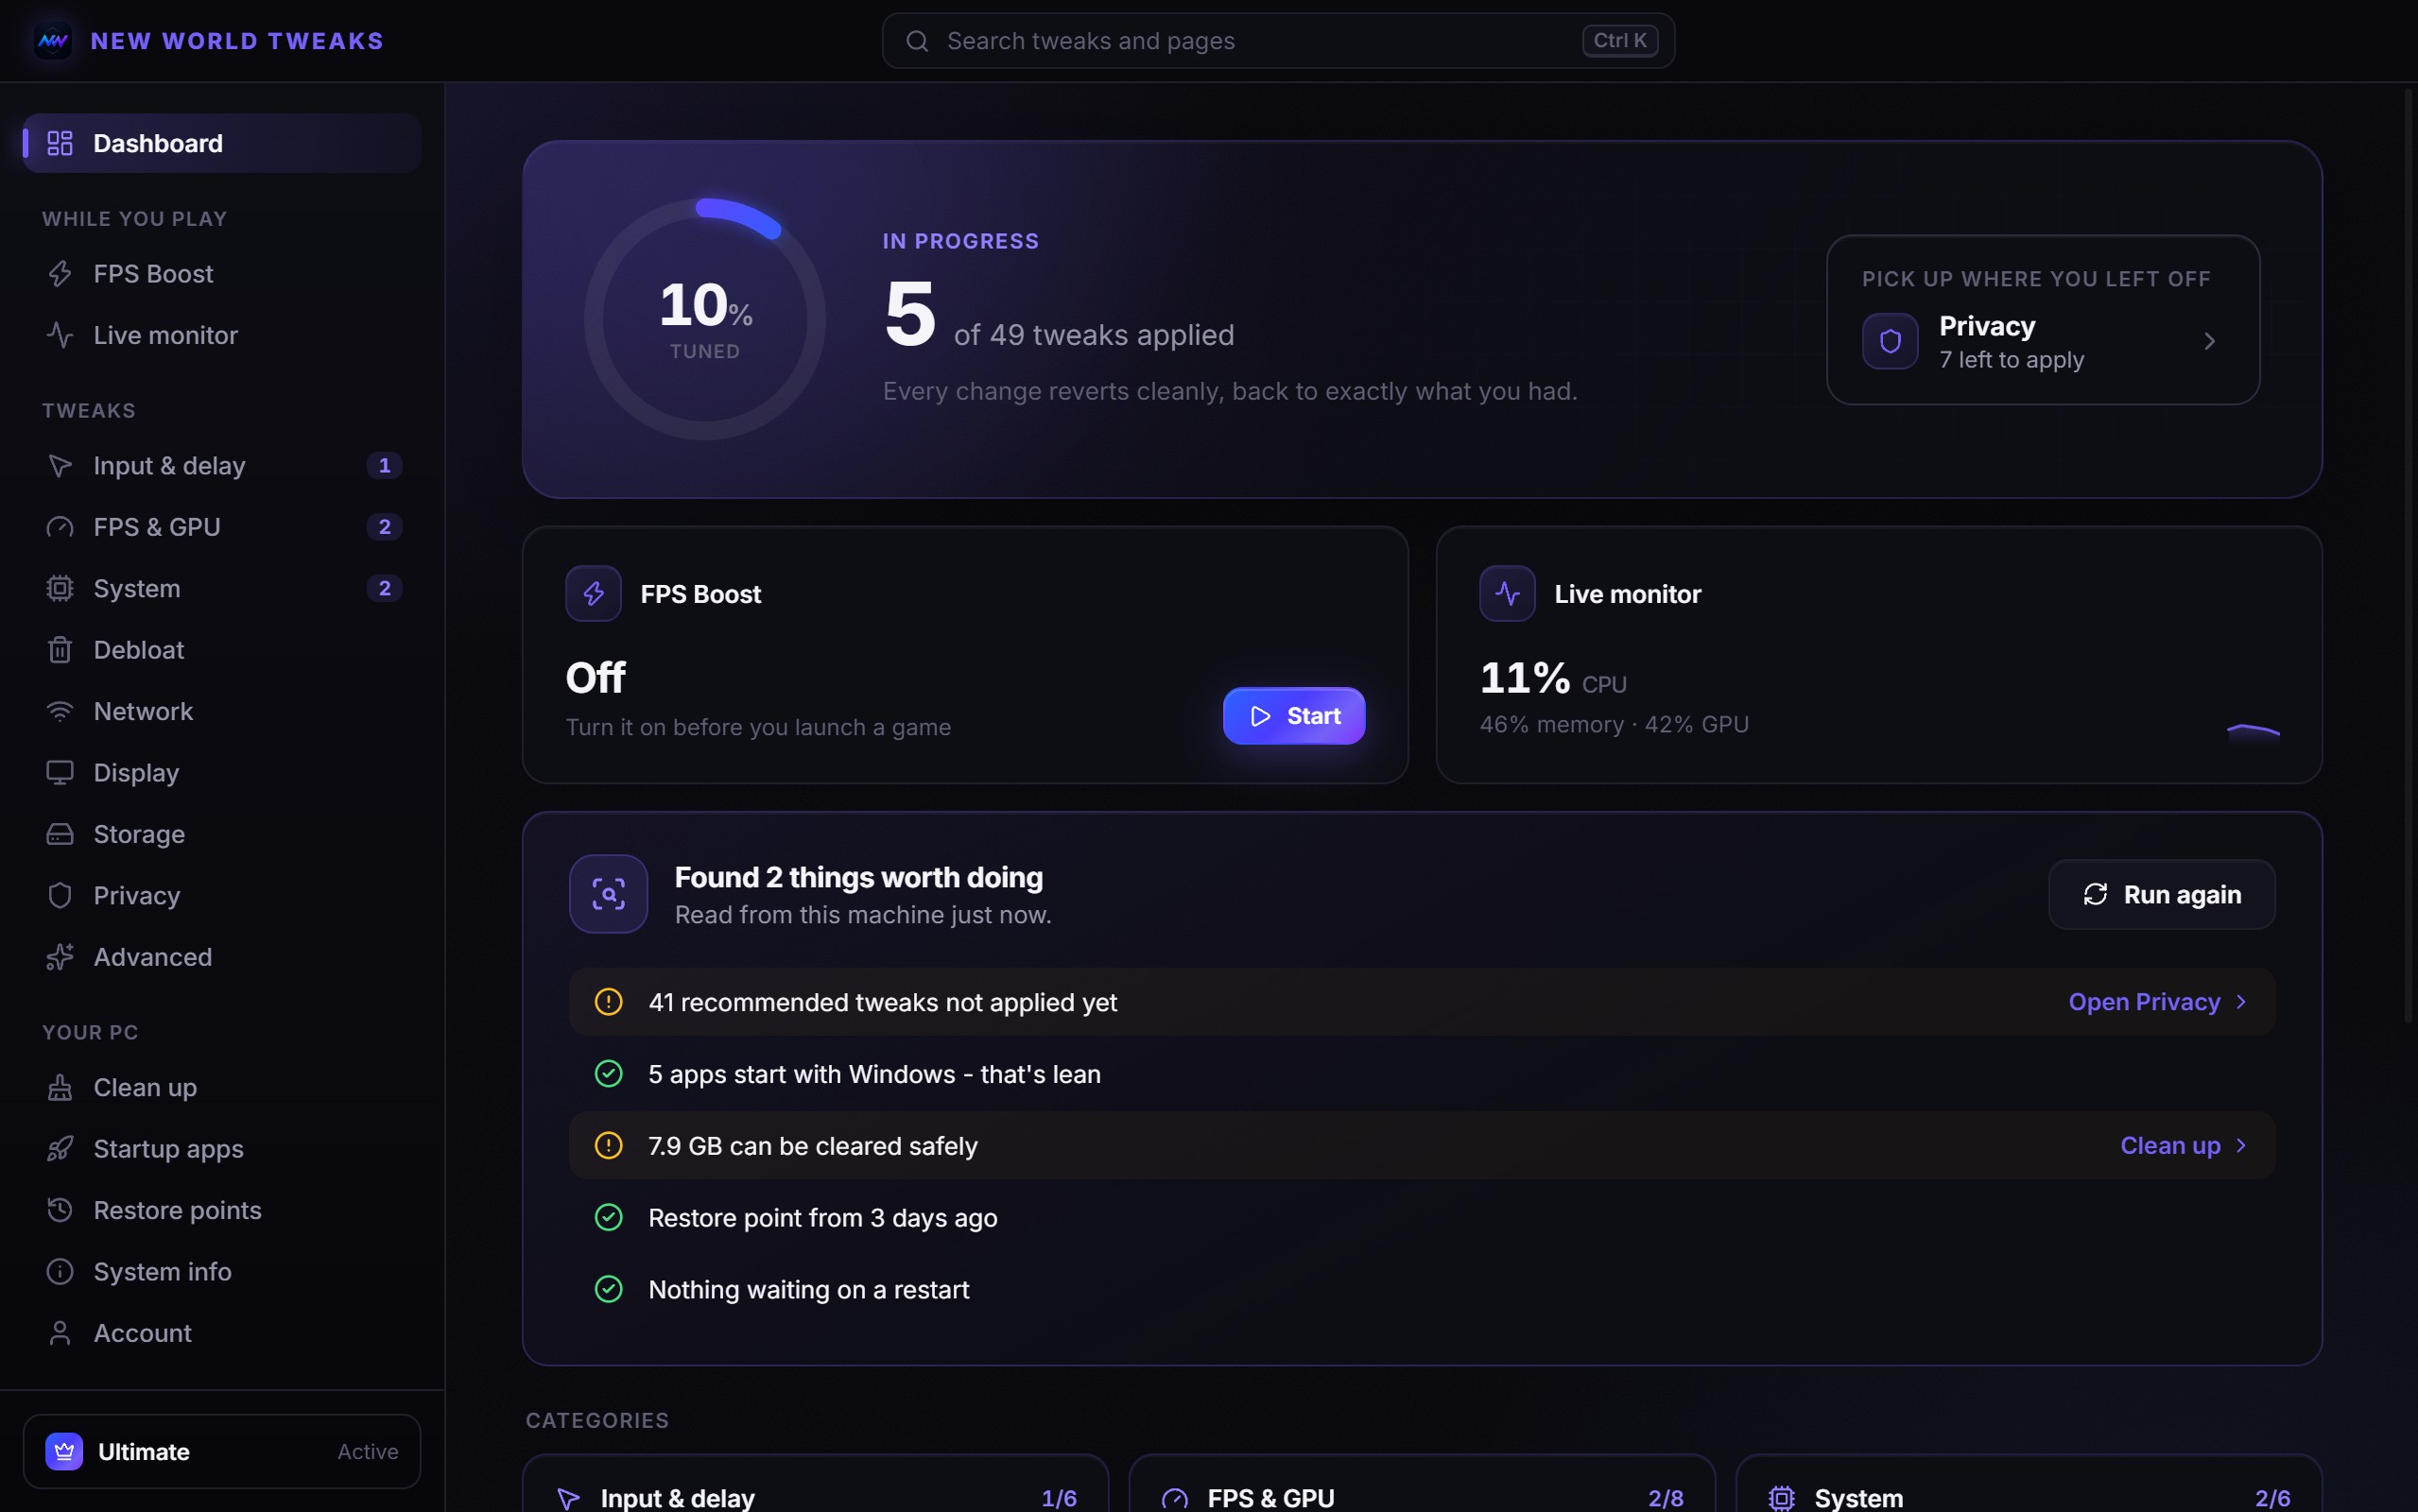The width and height of the screenshot is (2418, 1512).
Task: Click the Ultimate crown icon
Action: tap(64, 1452)
